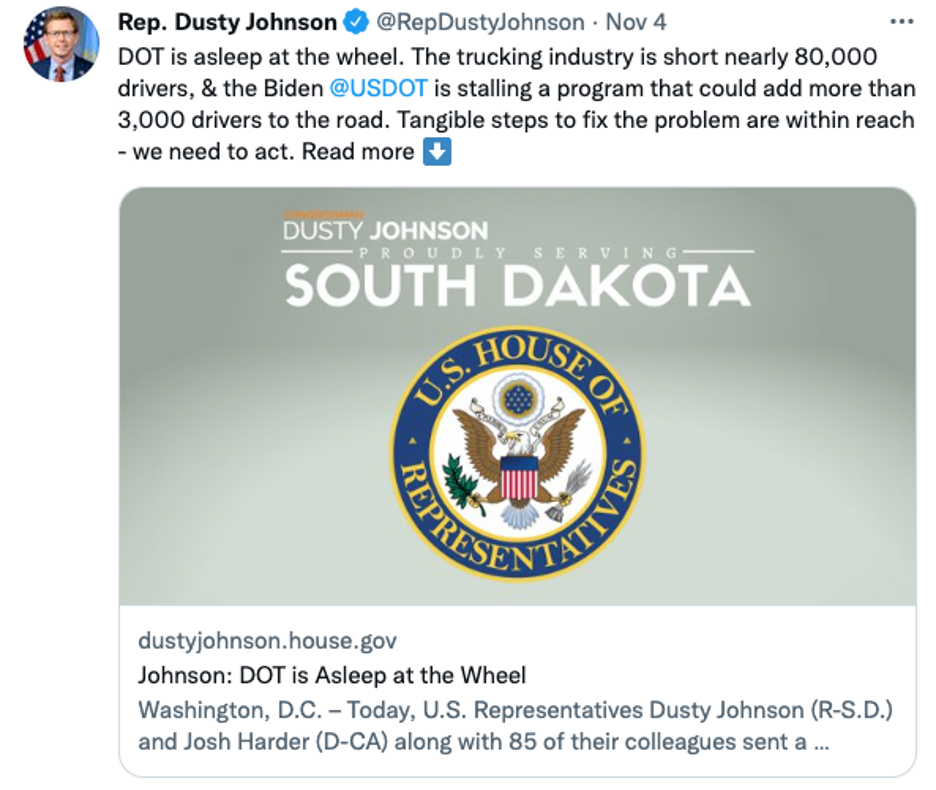Click the blue verified badge
The width and height of the screenshot is (936, 790).
coord(356,21)
